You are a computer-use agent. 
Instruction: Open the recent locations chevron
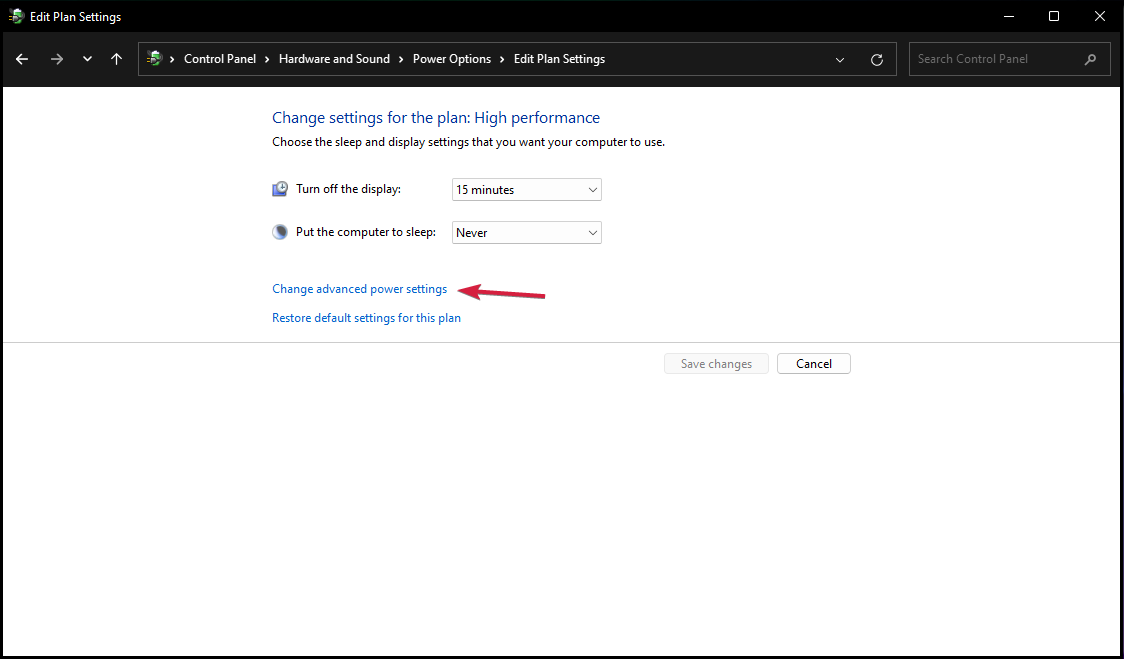tap(88, 59)
